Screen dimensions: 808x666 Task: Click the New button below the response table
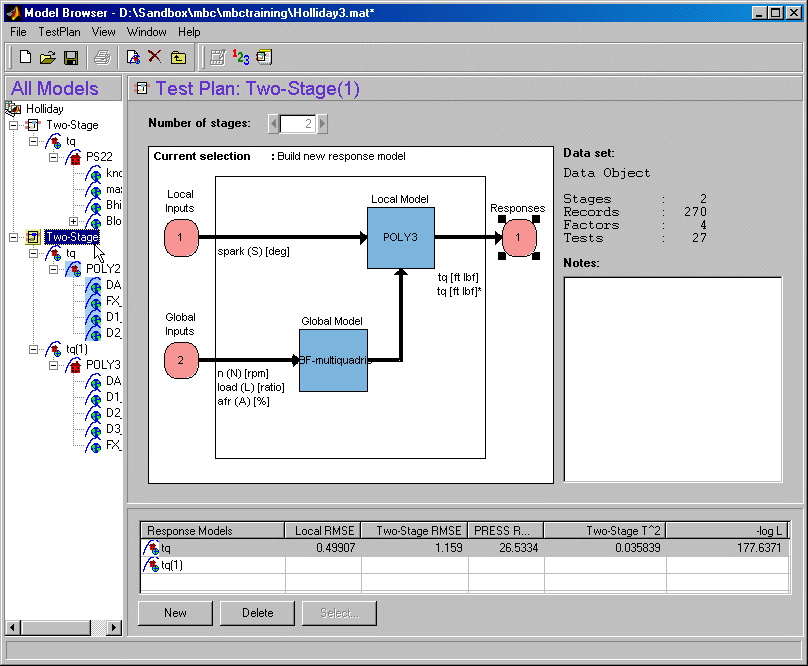[175, 613]
